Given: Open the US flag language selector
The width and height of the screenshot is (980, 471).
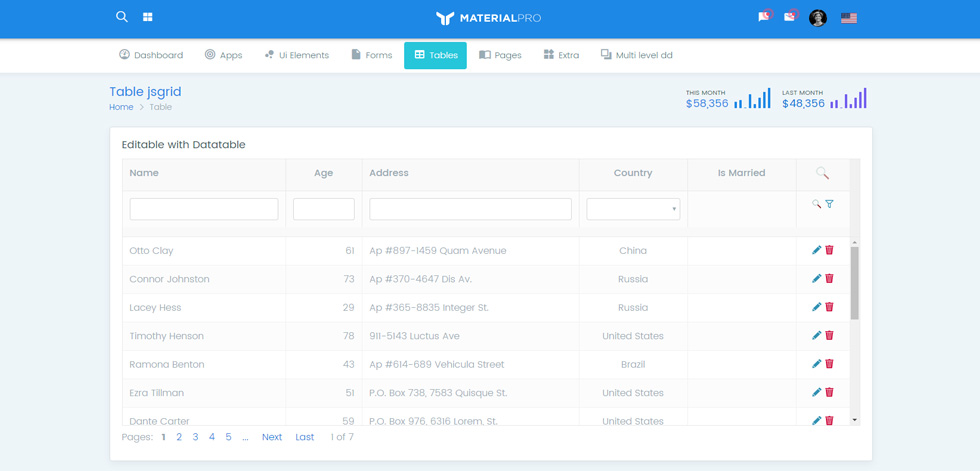Looking at the screenshot, I should tap(849, 18).
